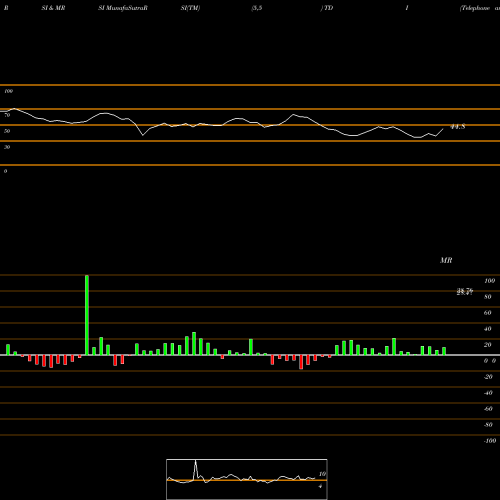The width and height of the screenshot is (500, 500).
Task: Click the 50 level label on RSI chart
Action: pyautogui.click(x=7, y=131)
